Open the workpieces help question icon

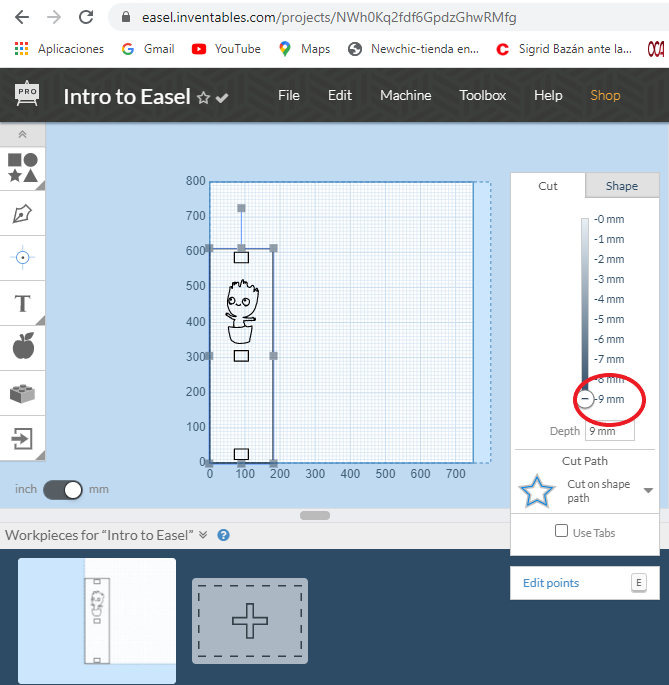click(x=223, y=535)
